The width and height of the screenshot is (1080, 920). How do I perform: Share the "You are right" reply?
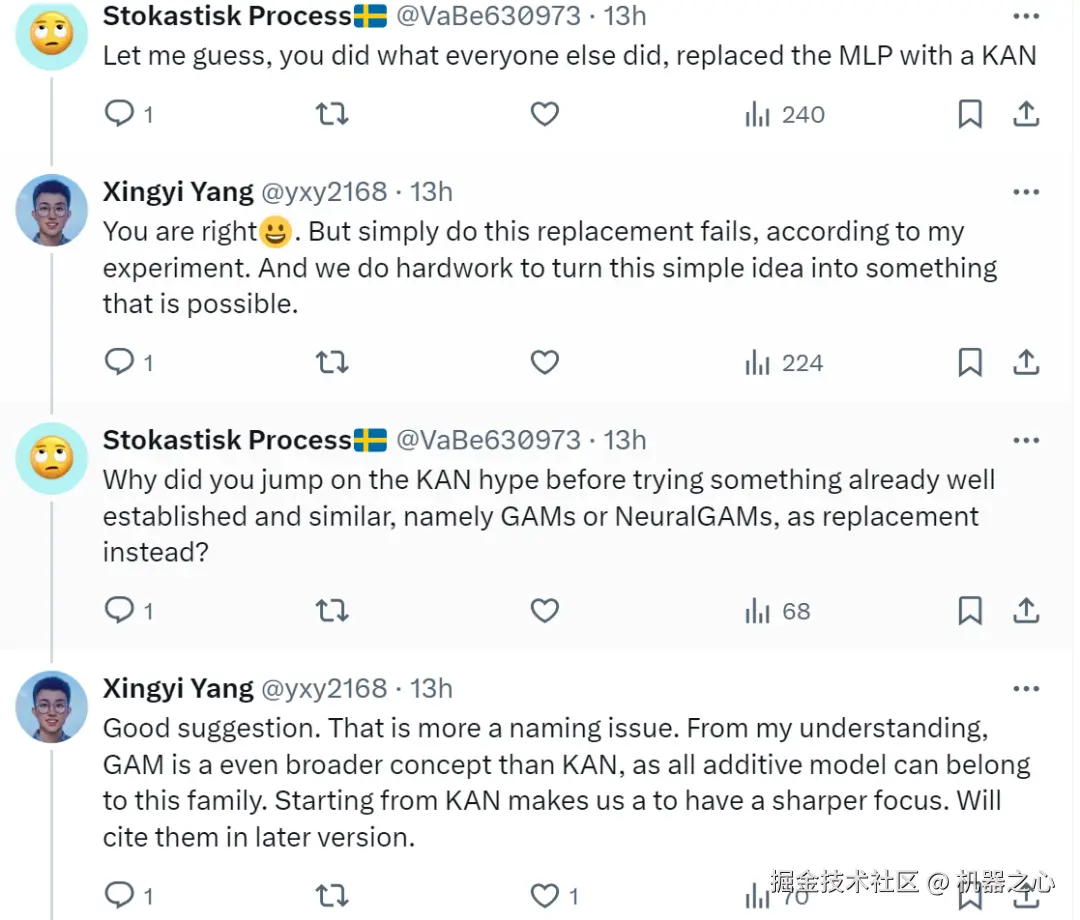(x=1026, y=363)
